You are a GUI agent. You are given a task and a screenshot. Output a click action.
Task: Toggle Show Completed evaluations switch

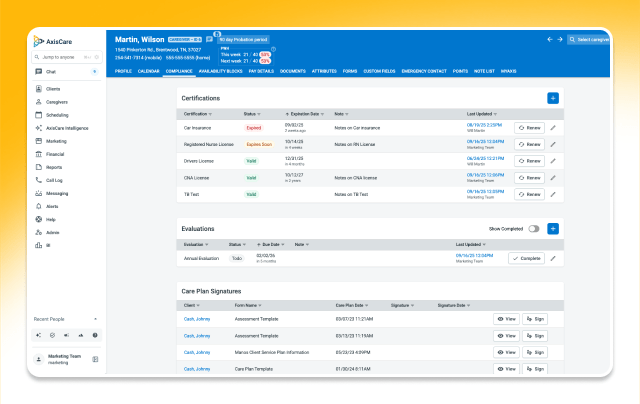tap(534, 229)
